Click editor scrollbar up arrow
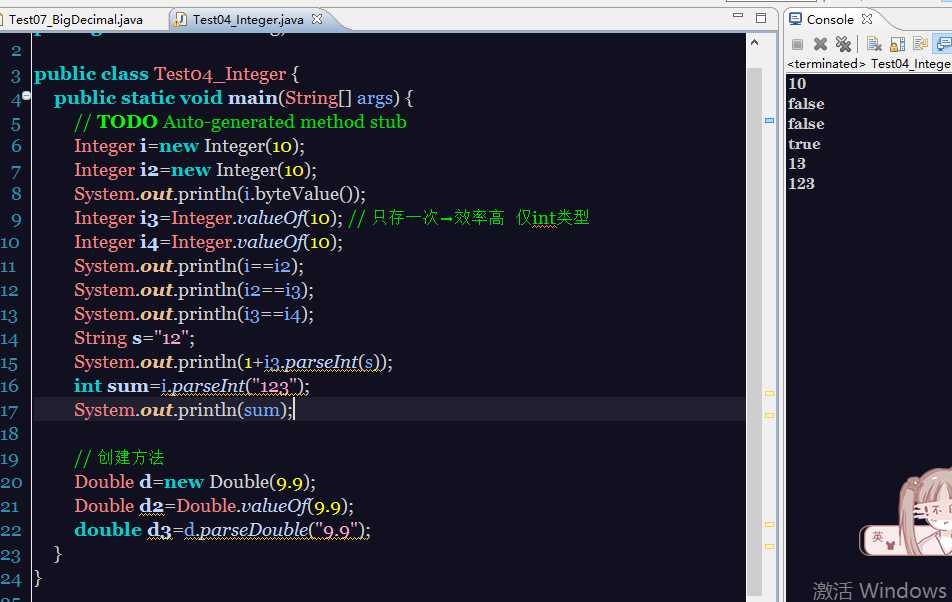Viewport: 952px width, 602px height. pyautogui.click(x=754, y=42)
